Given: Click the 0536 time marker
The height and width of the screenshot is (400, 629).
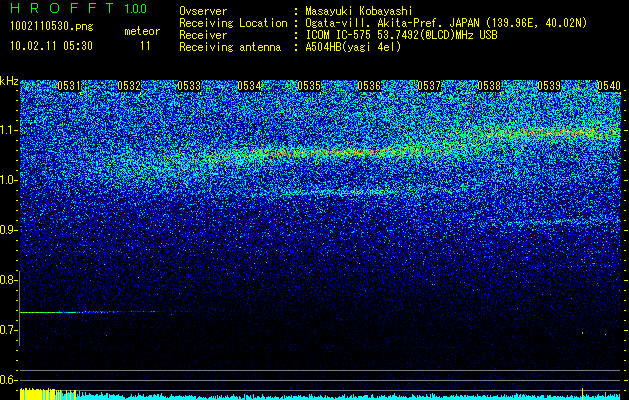Looking at the screenshot, I should coord(369,86).
